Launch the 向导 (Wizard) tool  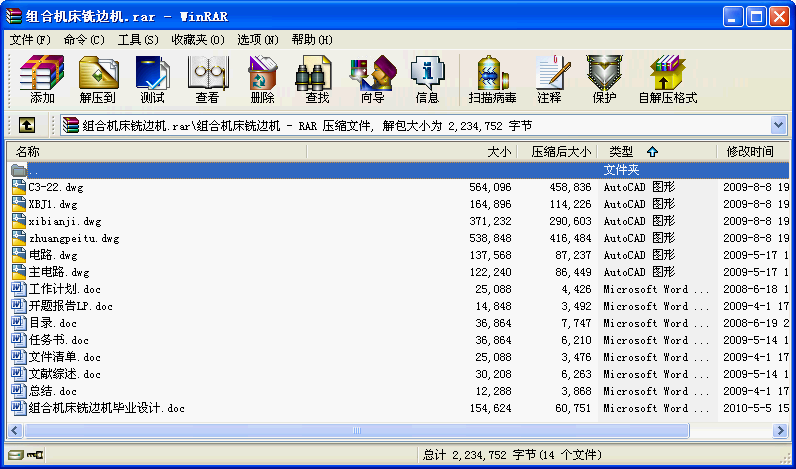click(x=372, y=80)
